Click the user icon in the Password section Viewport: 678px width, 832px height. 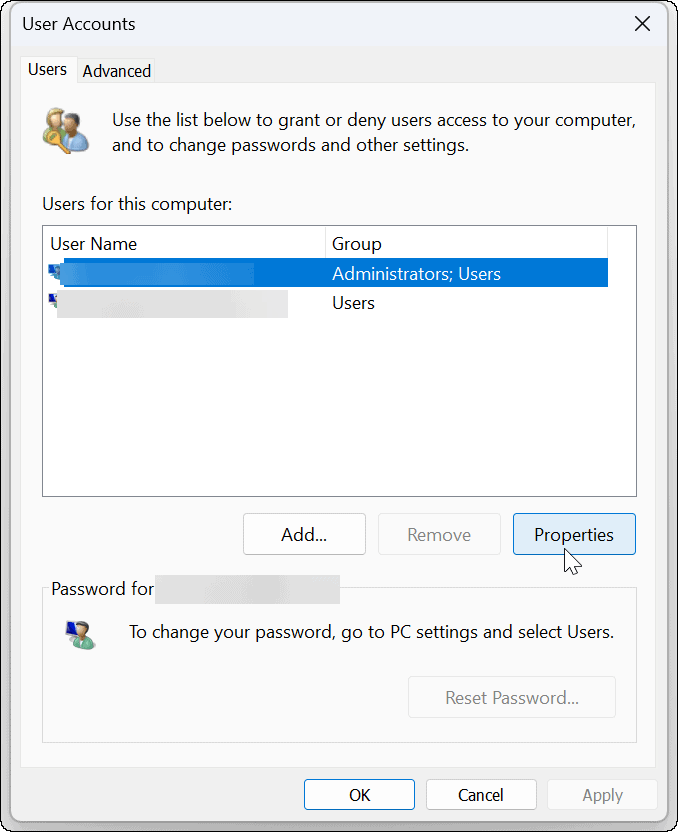[x=78, y=632]
